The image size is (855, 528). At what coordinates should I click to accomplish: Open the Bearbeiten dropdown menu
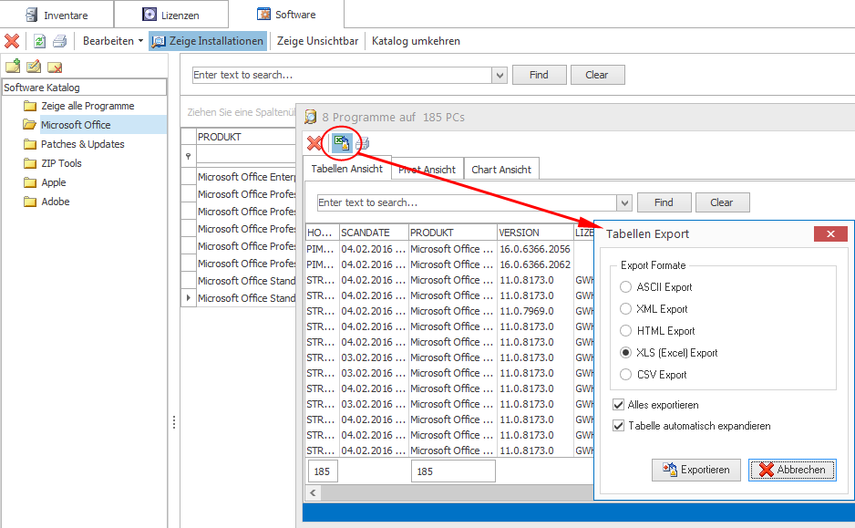pos(113,41)
